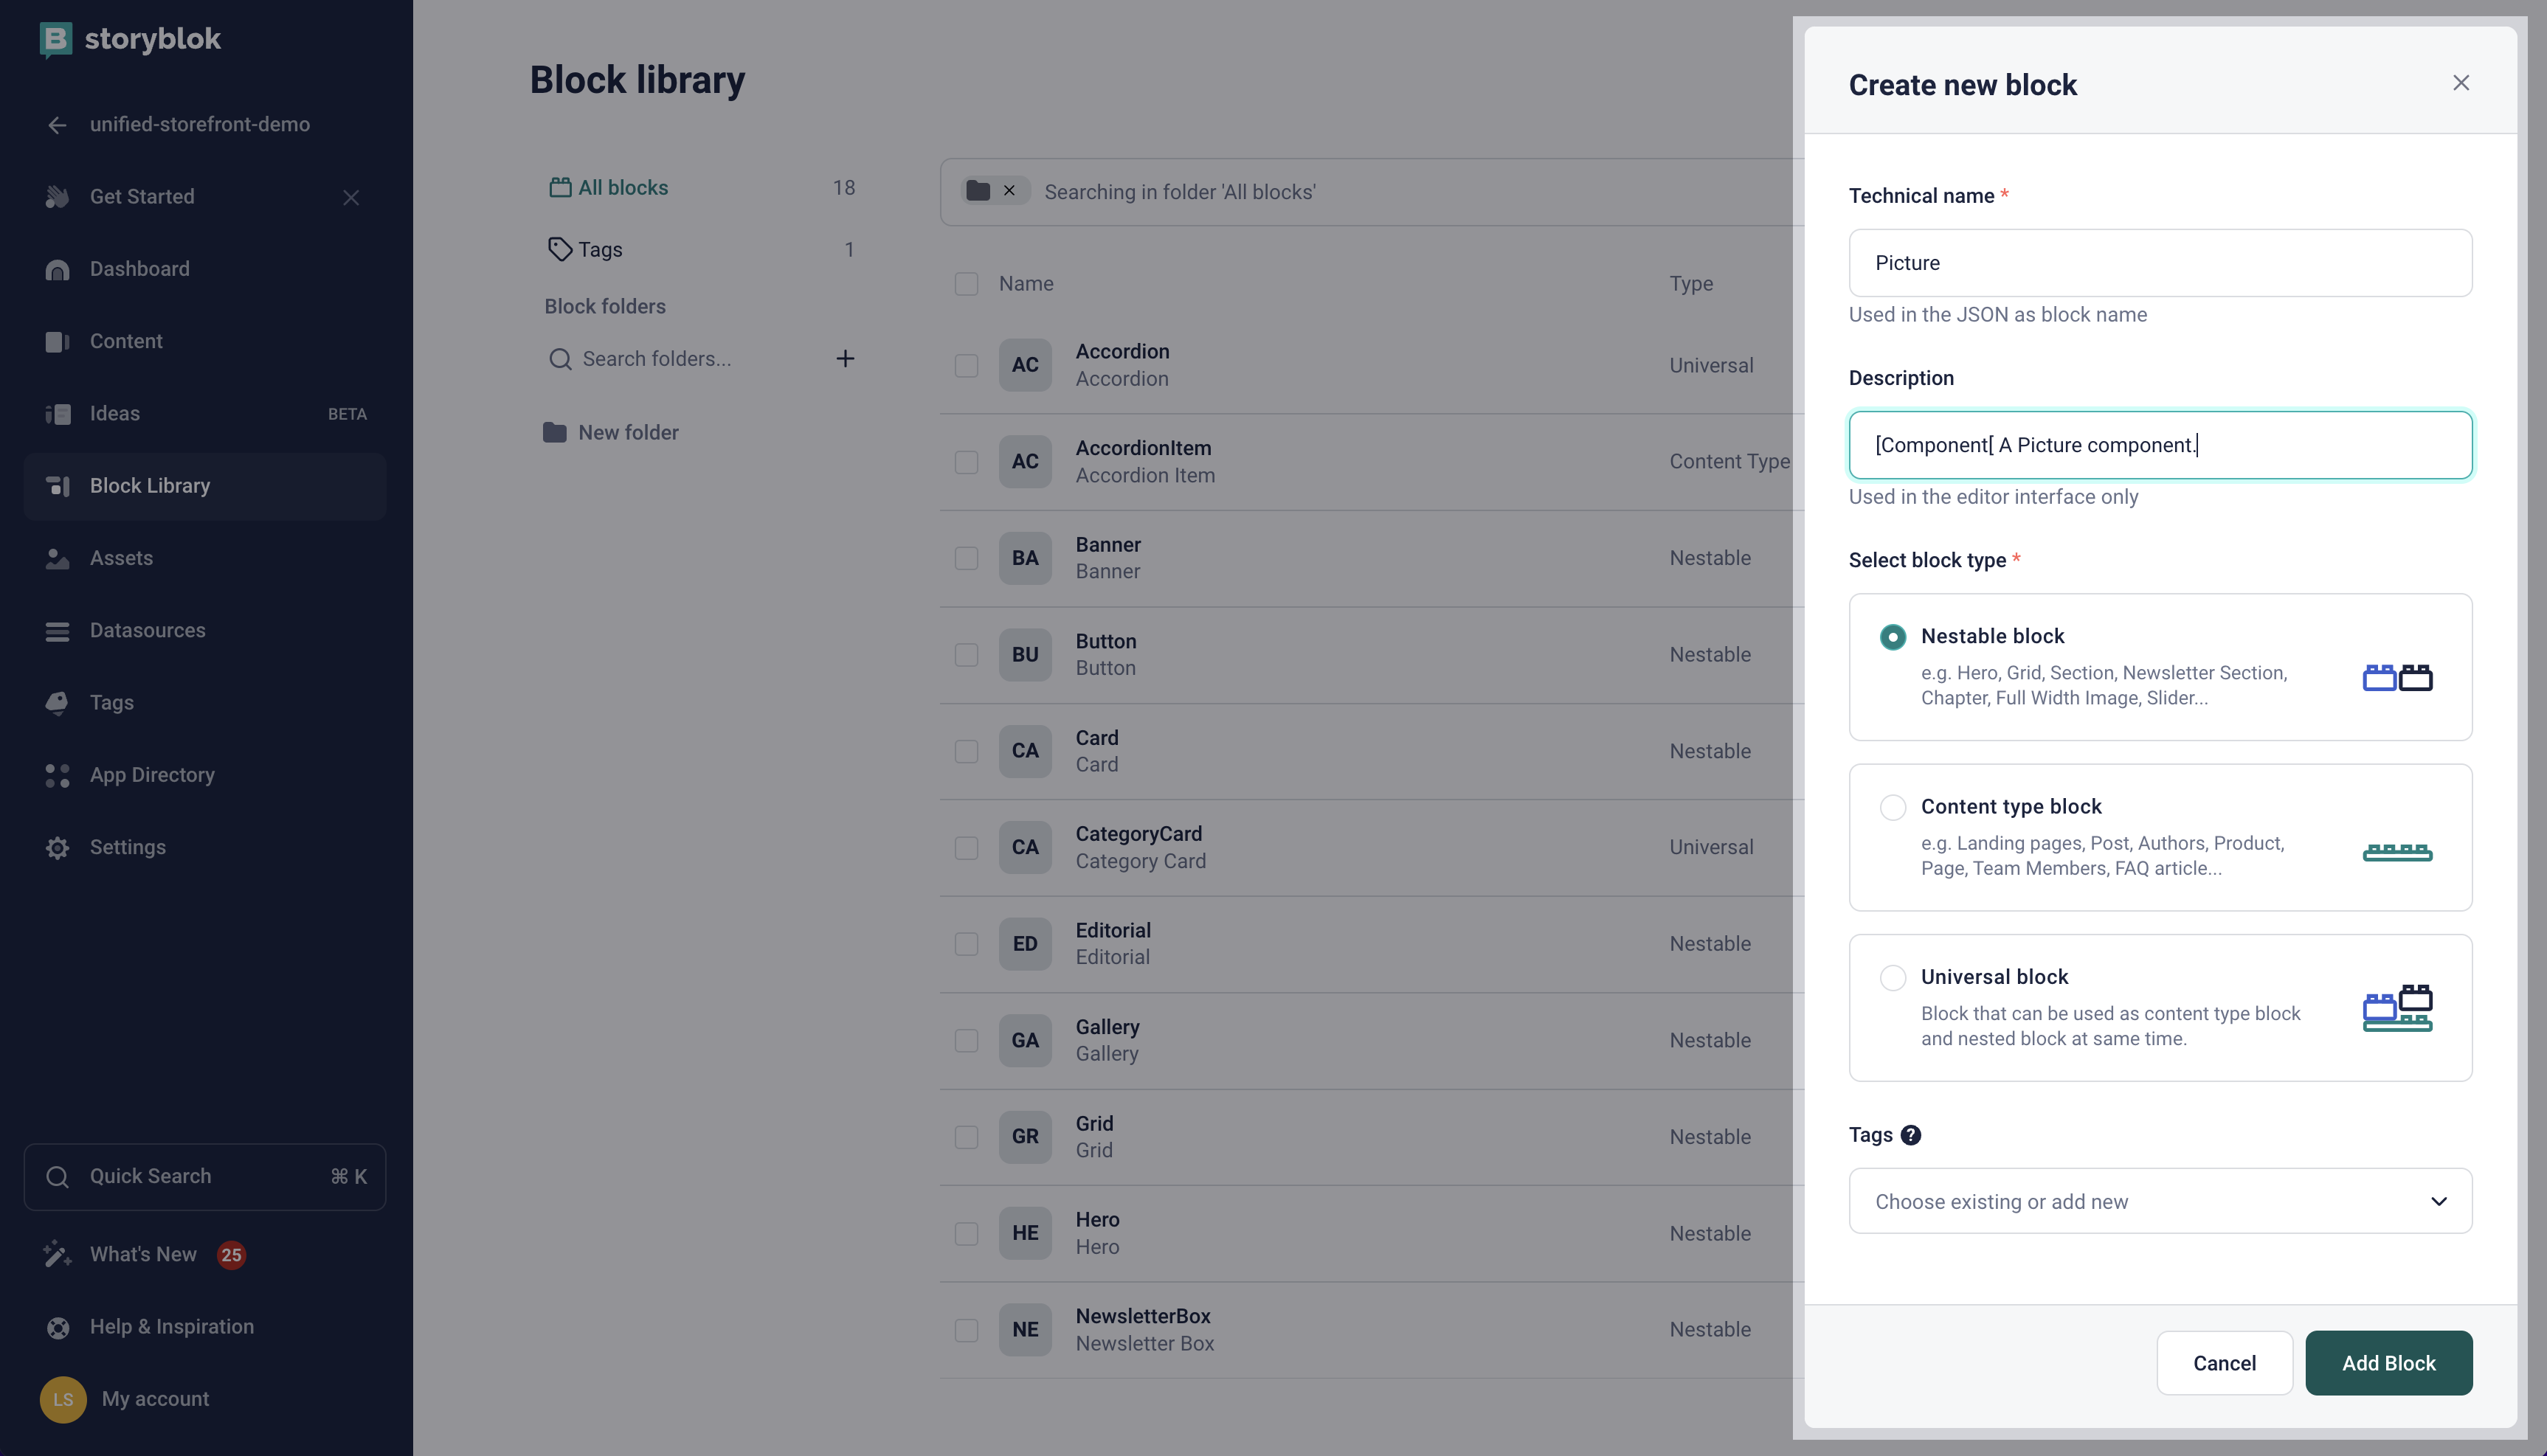
Task: Click the Nestable block bricks icon
Action: coord(2397,677)
